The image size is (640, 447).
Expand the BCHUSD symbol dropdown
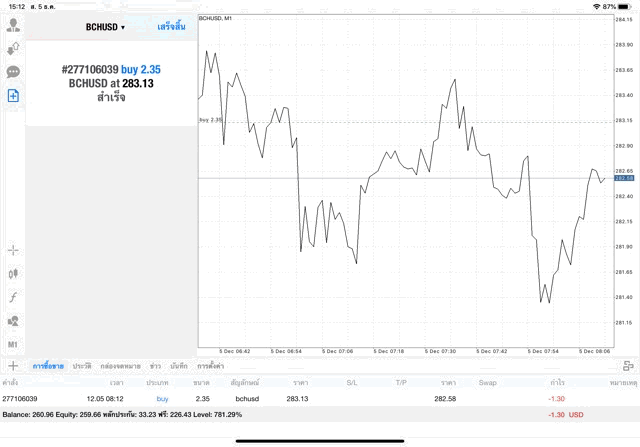(105, 27)
